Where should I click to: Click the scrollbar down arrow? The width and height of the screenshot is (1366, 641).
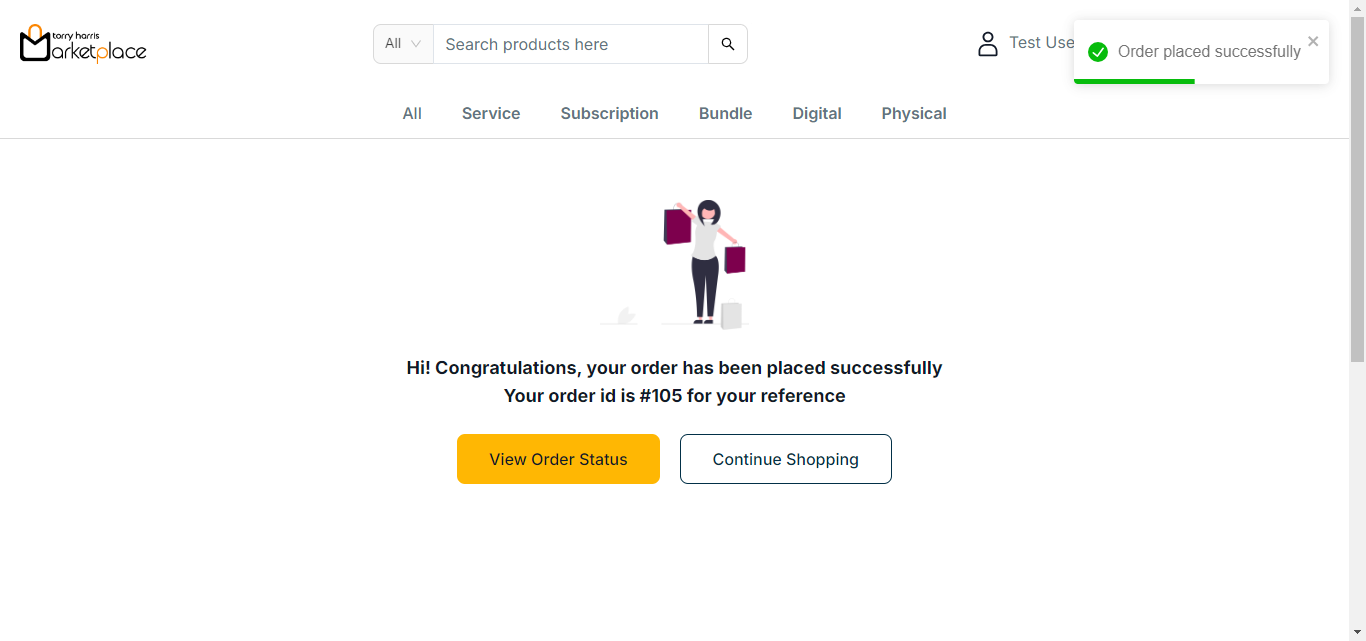pos(1357,632)
